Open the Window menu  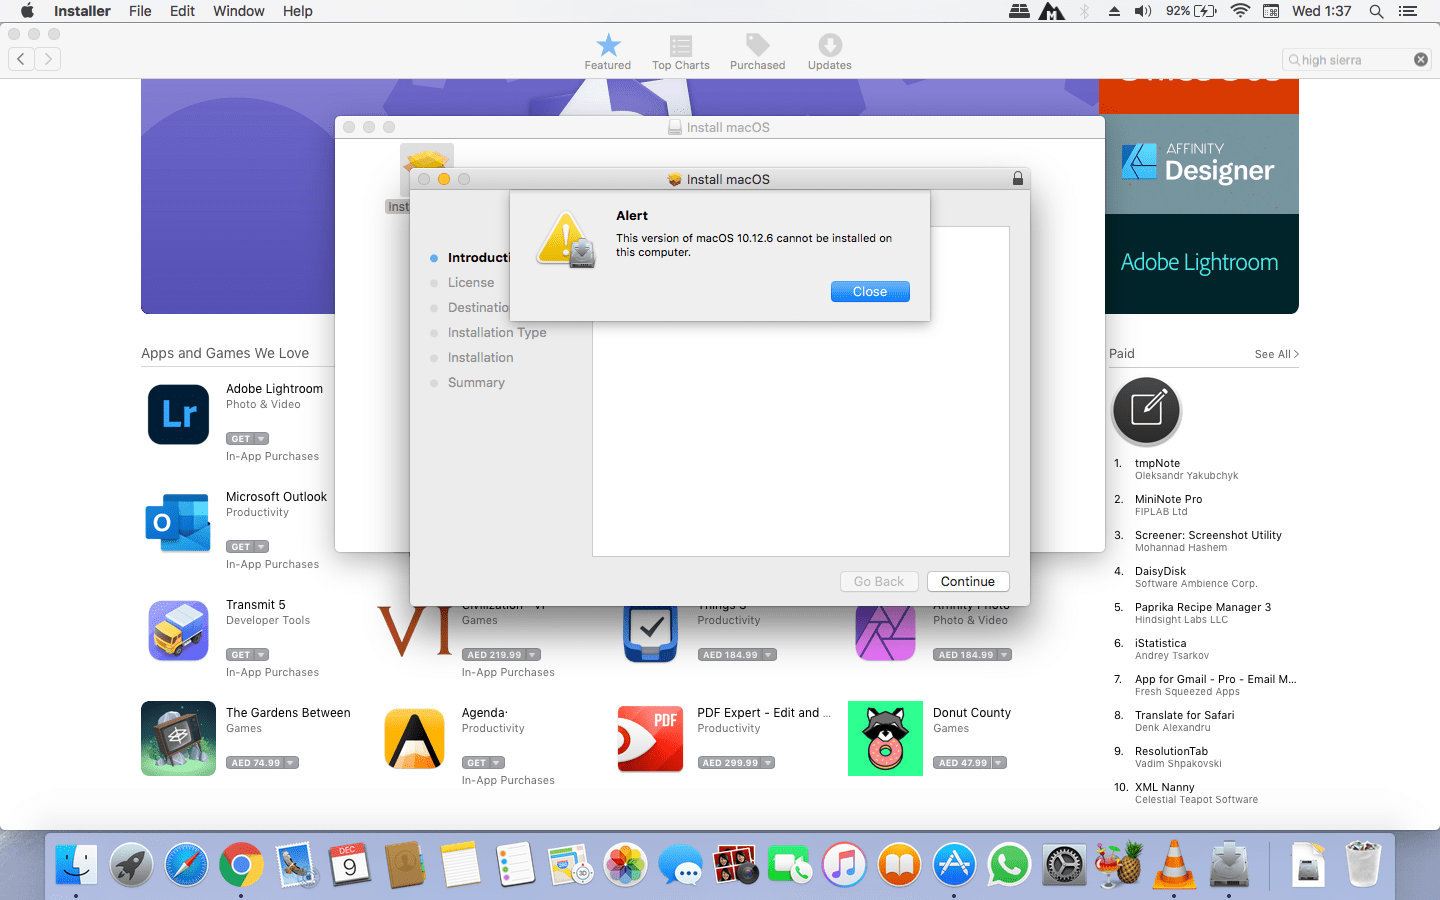[x=239, y=11]
